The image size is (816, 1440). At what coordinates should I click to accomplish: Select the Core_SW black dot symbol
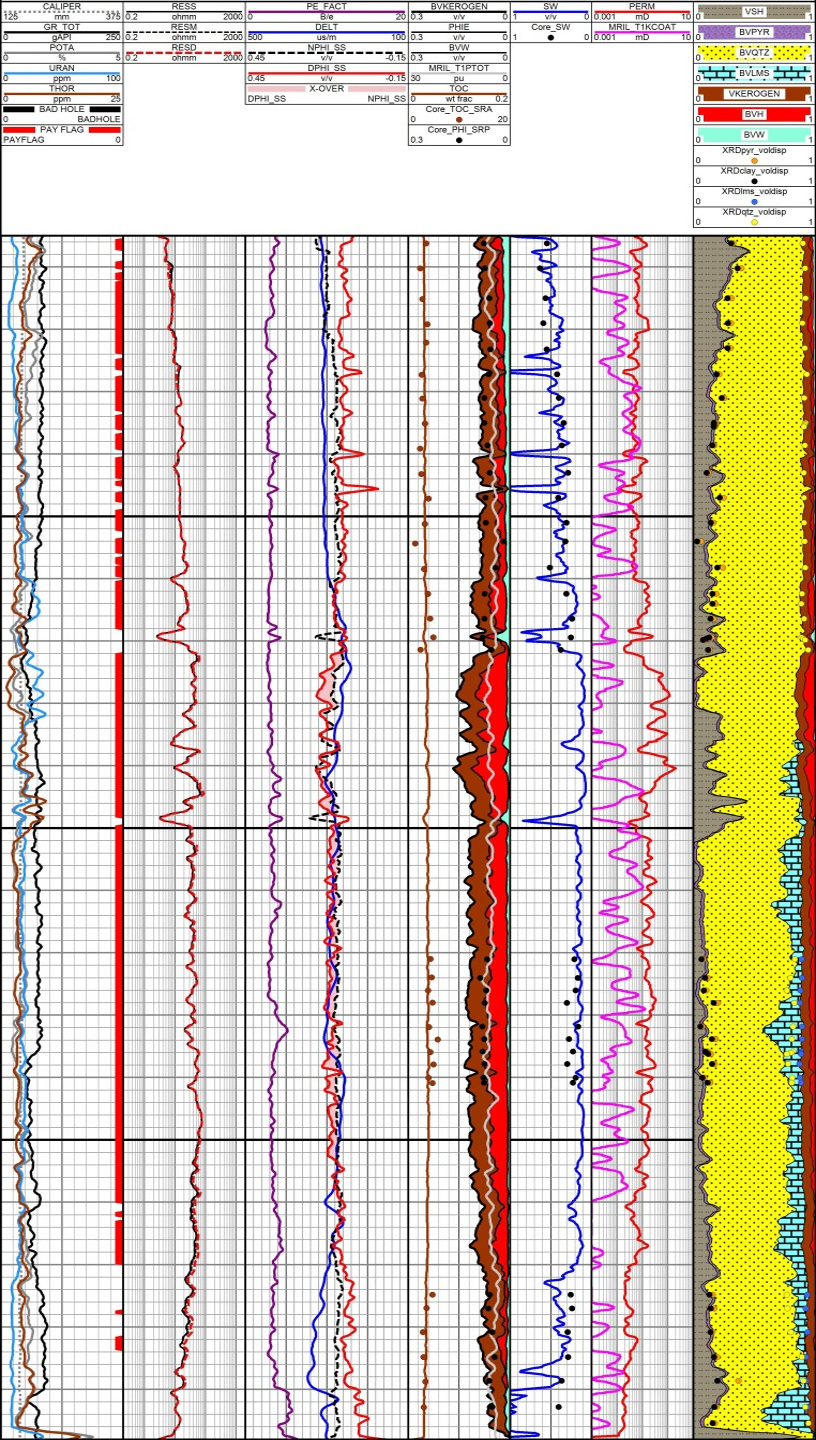click(549, 37)
